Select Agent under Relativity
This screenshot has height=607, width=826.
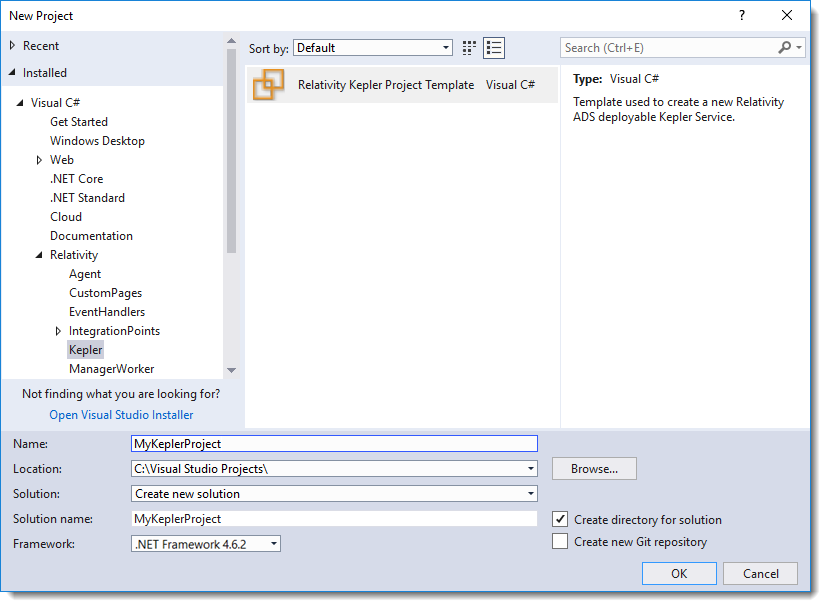click(x=85, y=274)
